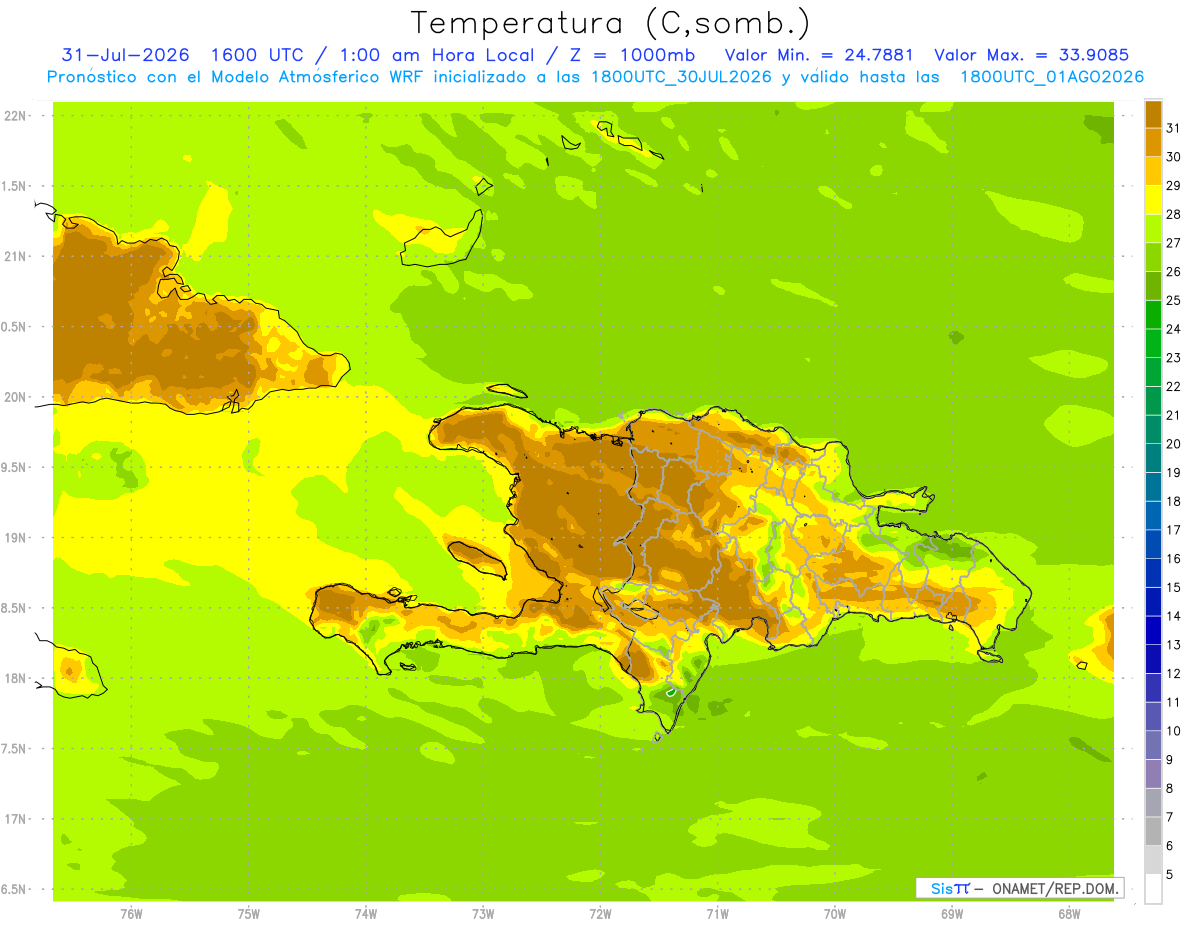Click the '6.5N' latitude axis label
The height and width of the screenshot is (927, 1200).
tap(15, 890)
